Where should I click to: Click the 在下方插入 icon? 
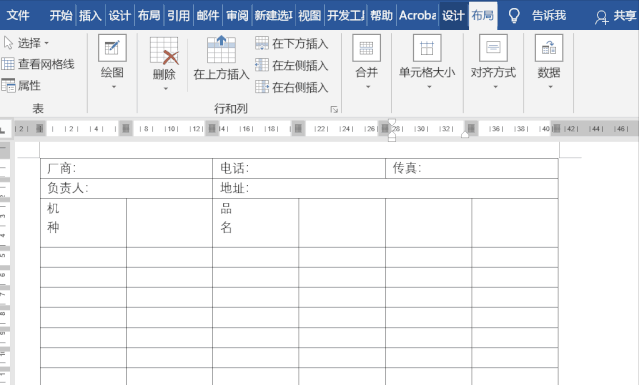coord(262,43)
